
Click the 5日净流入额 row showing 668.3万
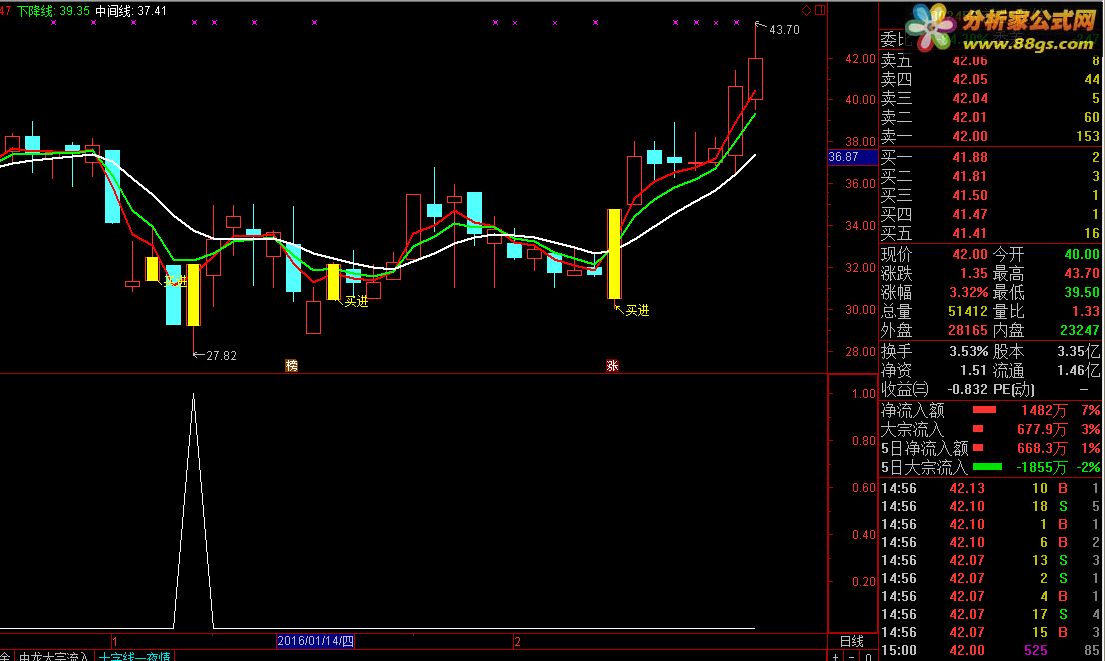click(990, 448)
